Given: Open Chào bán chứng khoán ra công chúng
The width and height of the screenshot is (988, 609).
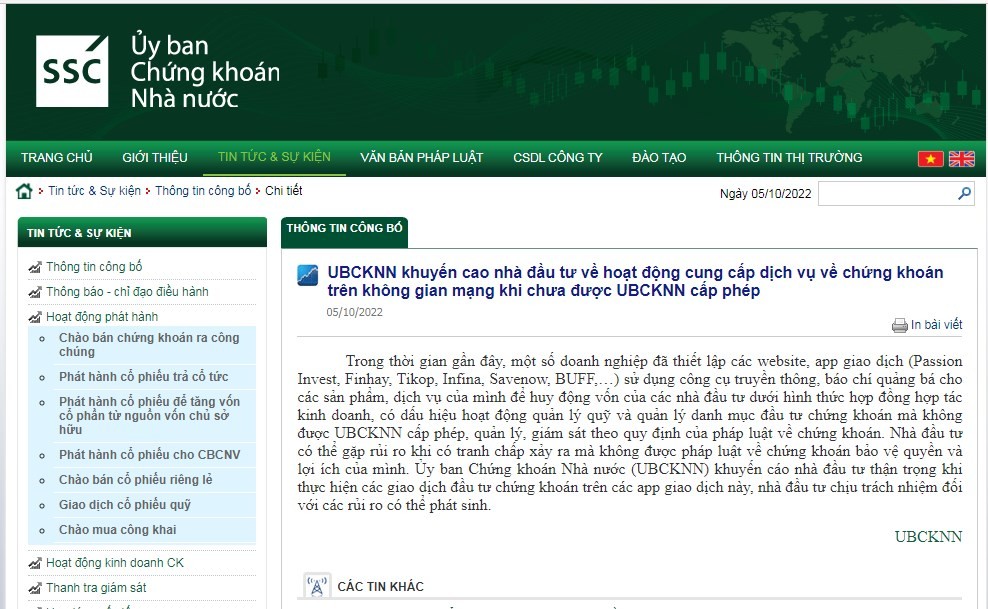Looking at the screenshot, I should click(149, 344).
